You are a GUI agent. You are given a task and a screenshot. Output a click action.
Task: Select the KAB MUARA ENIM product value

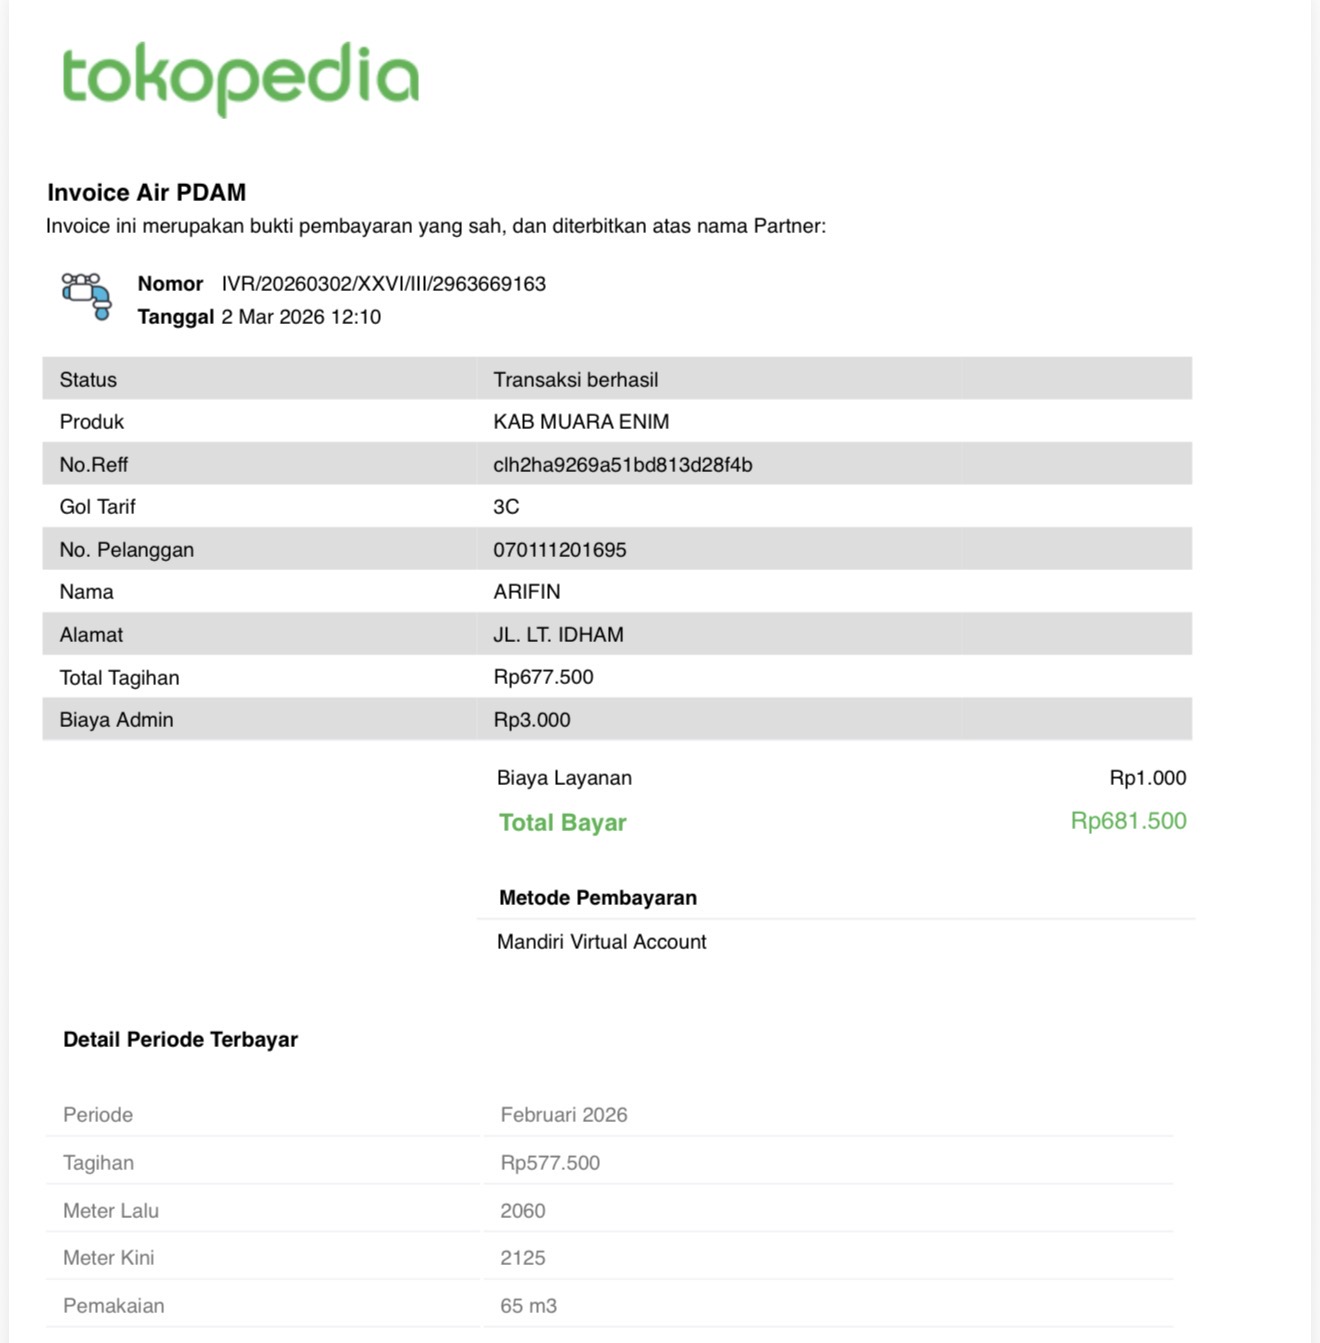pos(581,422)
